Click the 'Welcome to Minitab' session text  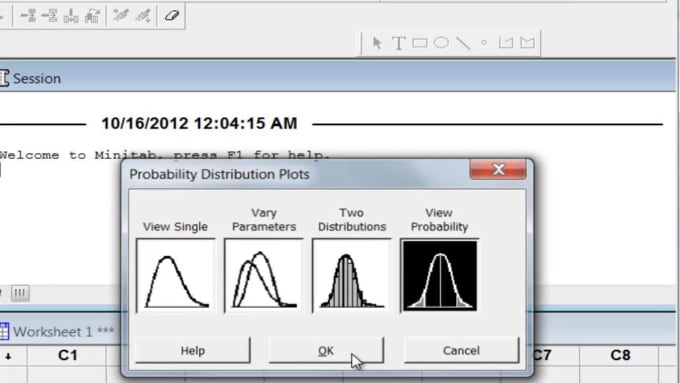tap(165, 155)
